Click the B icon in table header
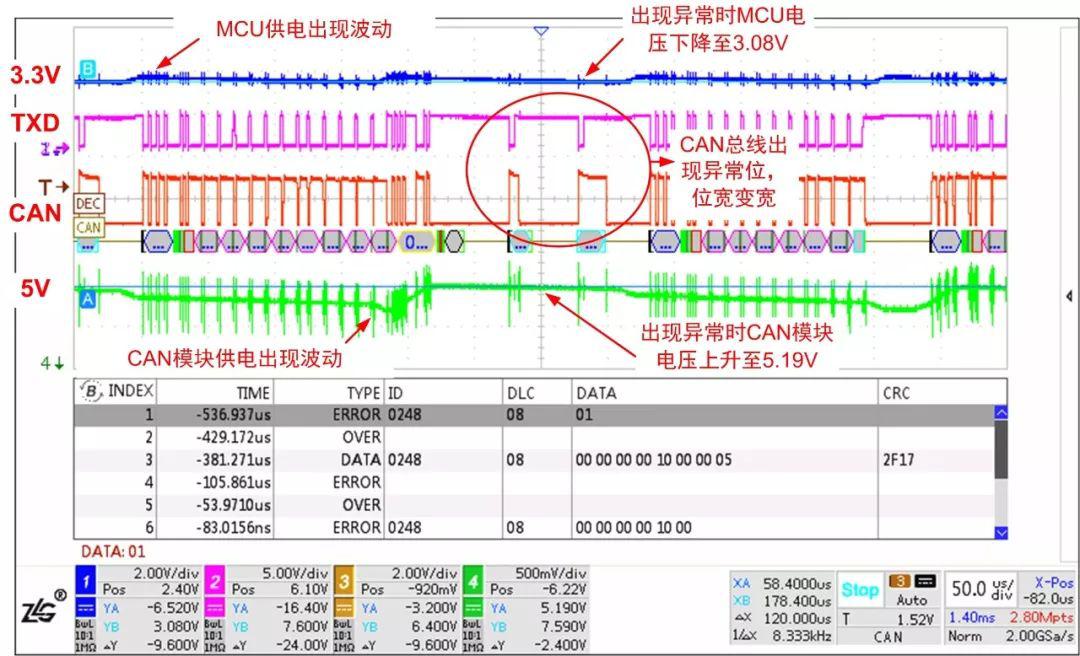1080x656 pixels. [x=91, y=391]
